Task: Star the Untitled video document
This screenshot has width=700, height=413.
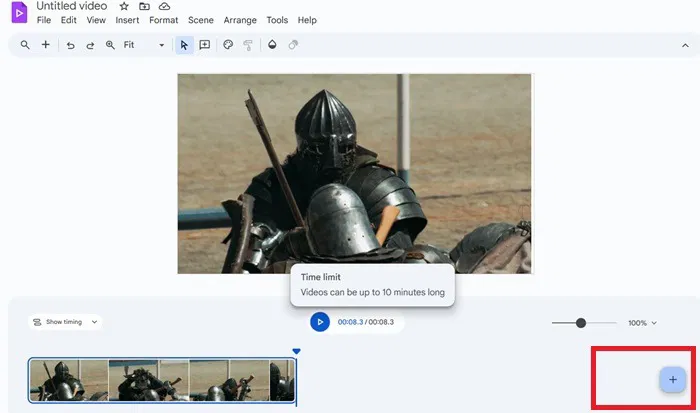Action: pos(124,6)
